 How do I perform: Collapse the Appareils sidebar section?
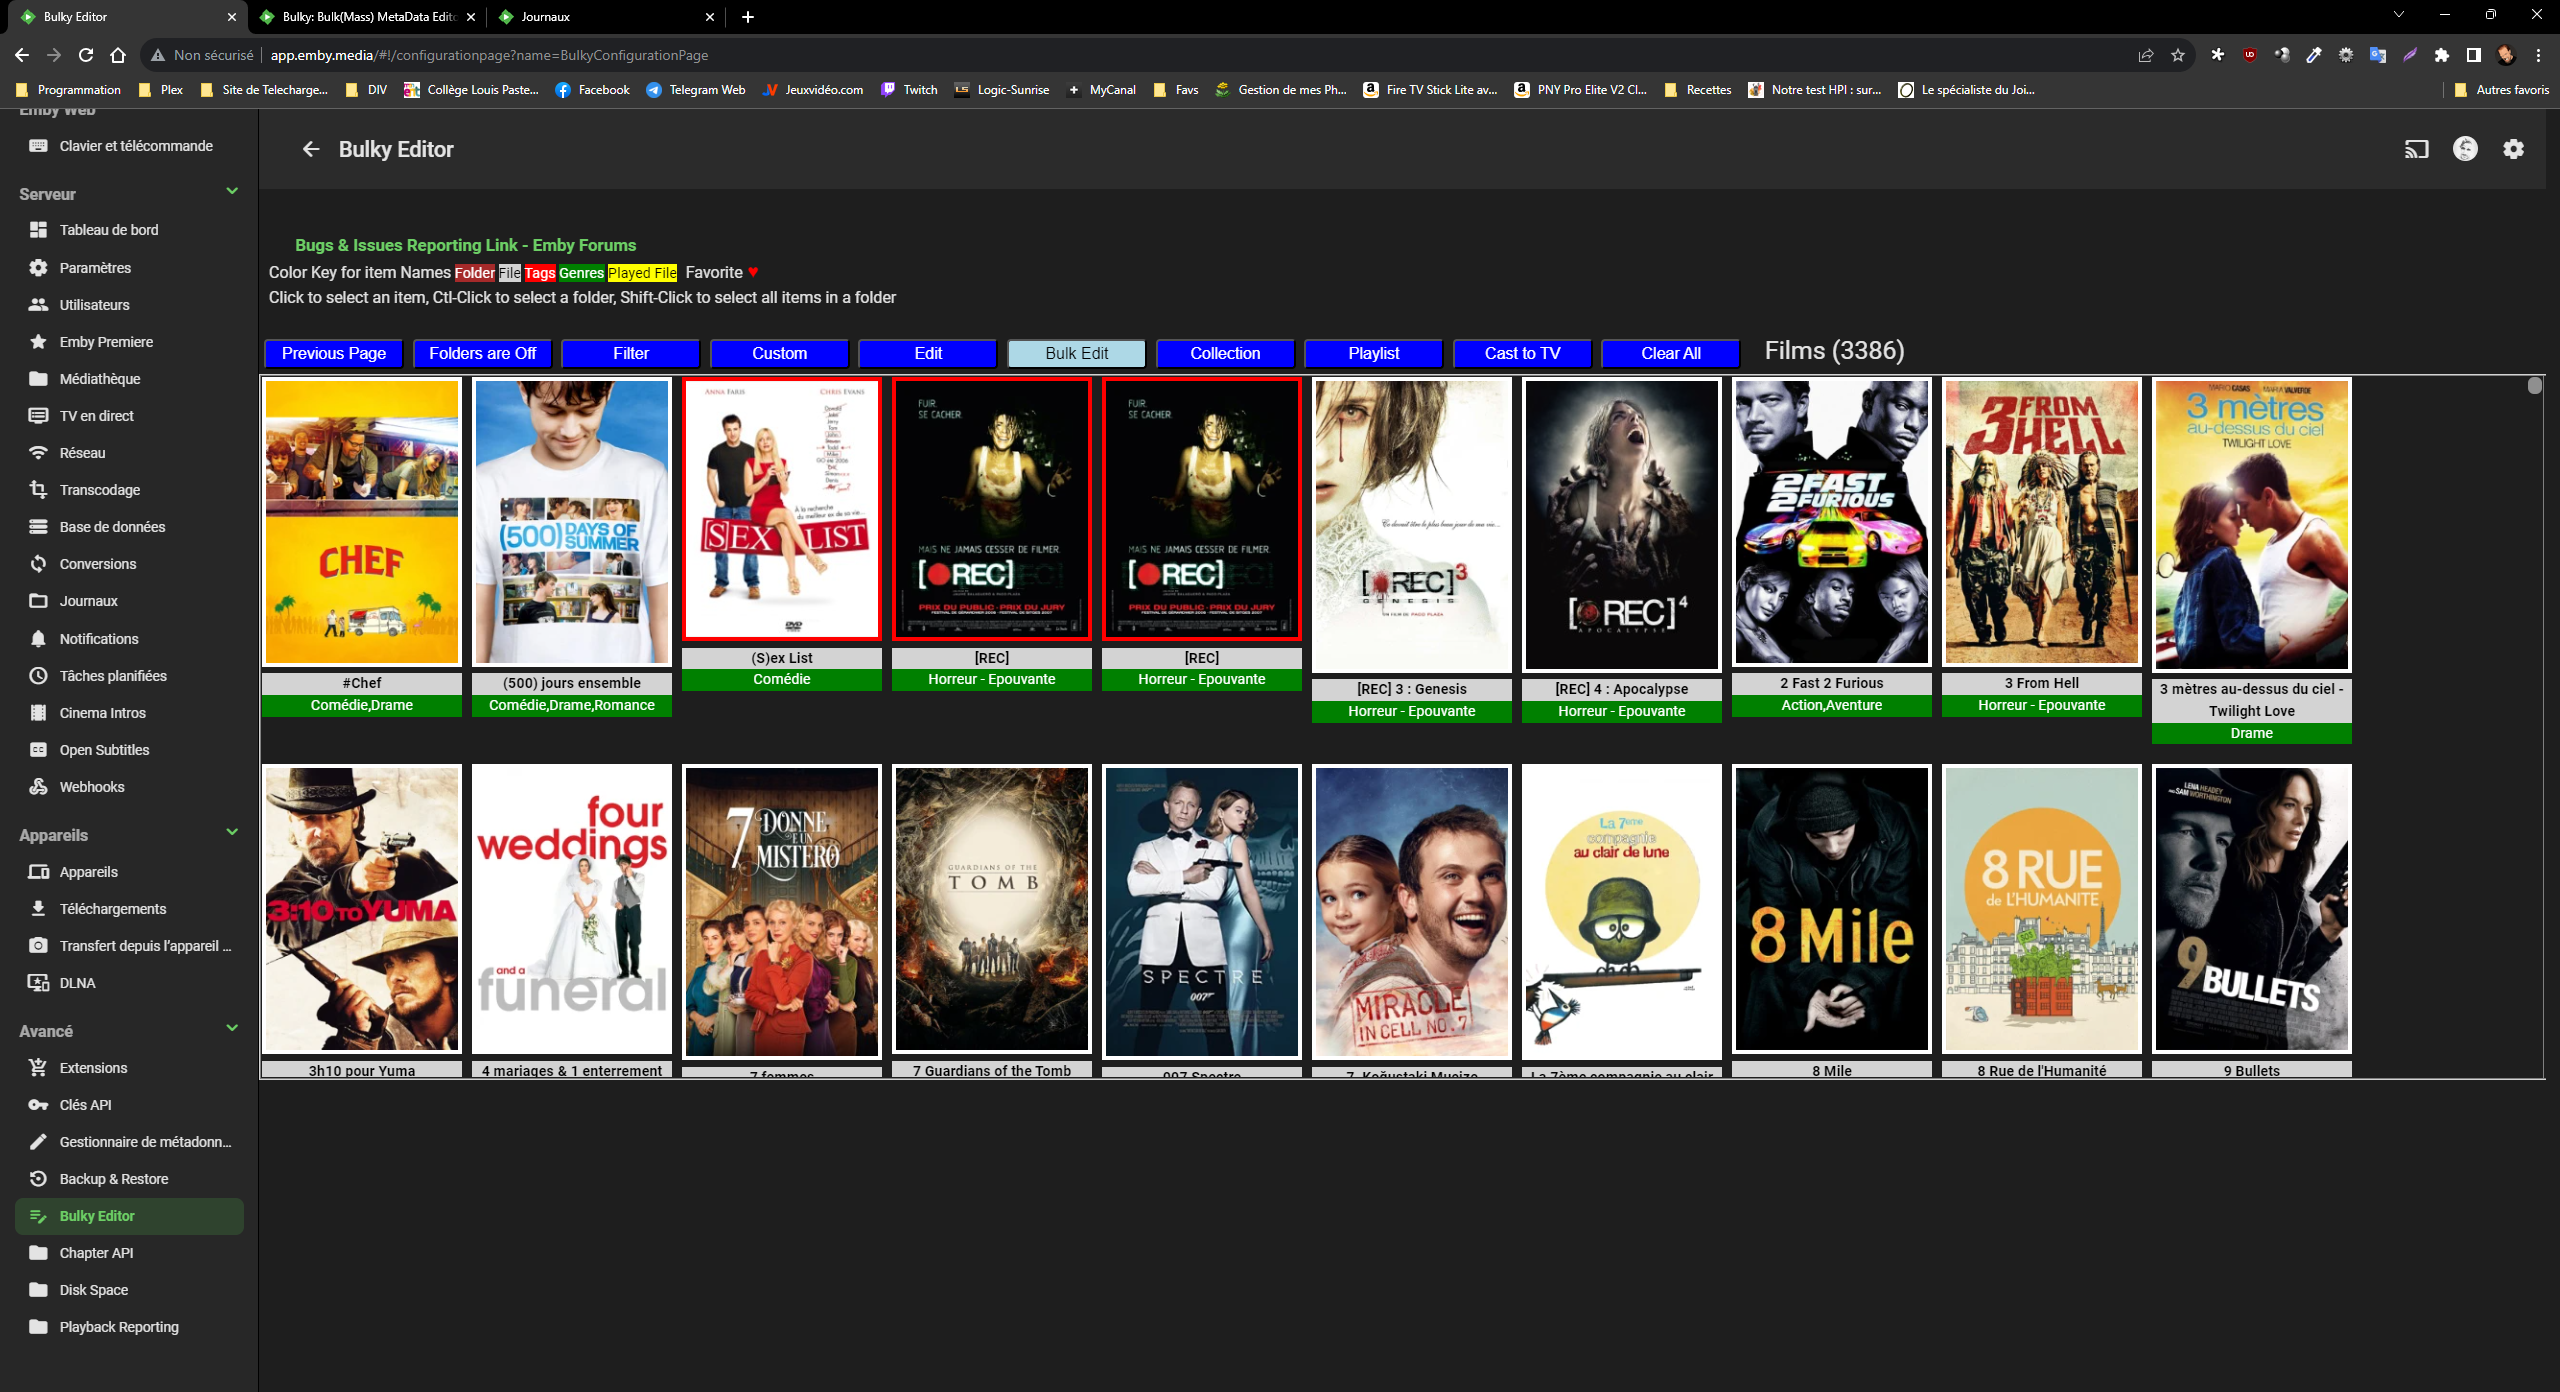(232, 833)
